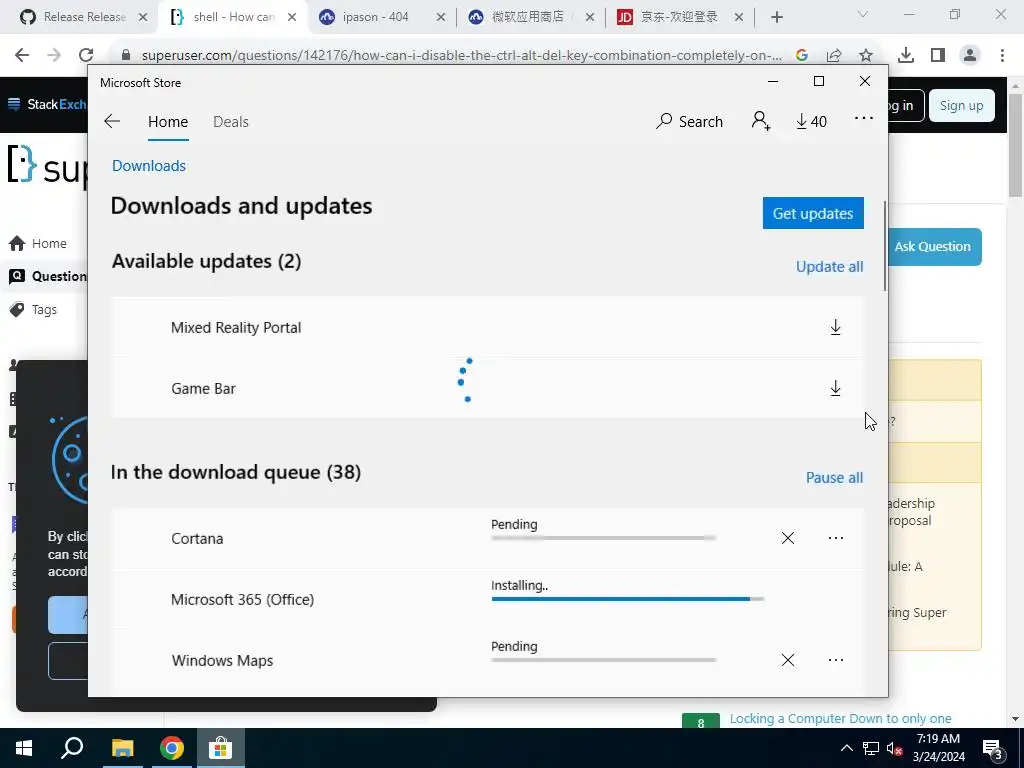
Task: Share this page icon in Chrome
Action: click(834, 55)
